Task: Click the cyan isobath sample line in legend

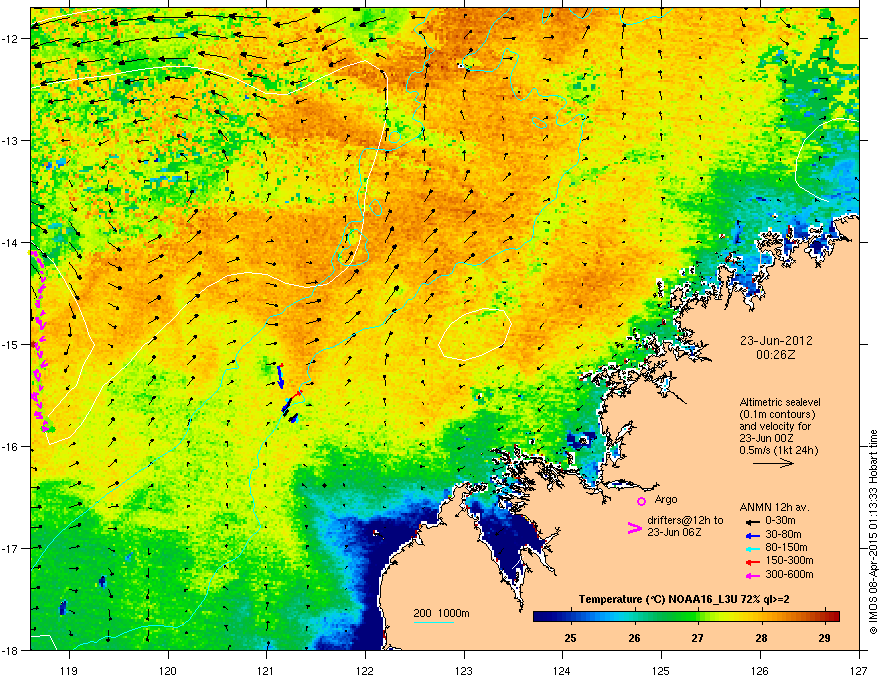Action: (x=433, y=622)
